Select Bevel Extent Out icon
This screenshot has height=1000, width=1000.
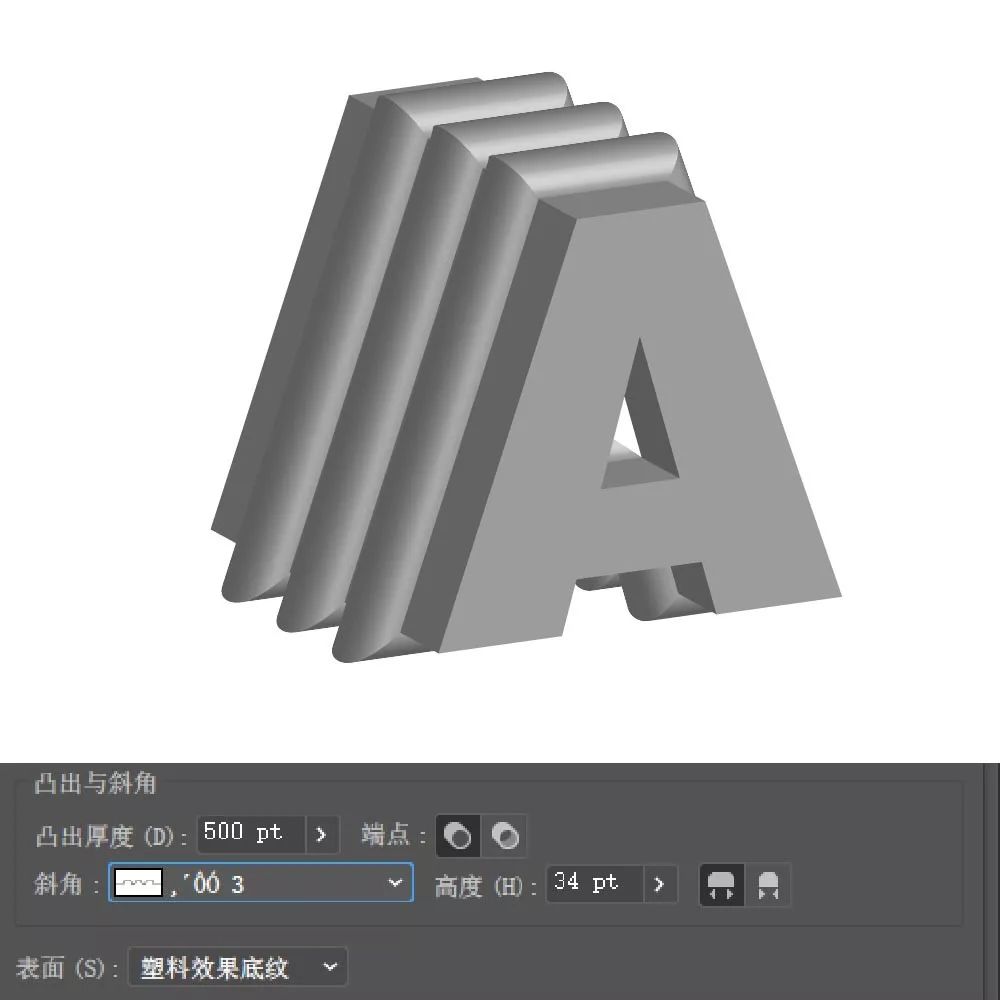[721, 885]
